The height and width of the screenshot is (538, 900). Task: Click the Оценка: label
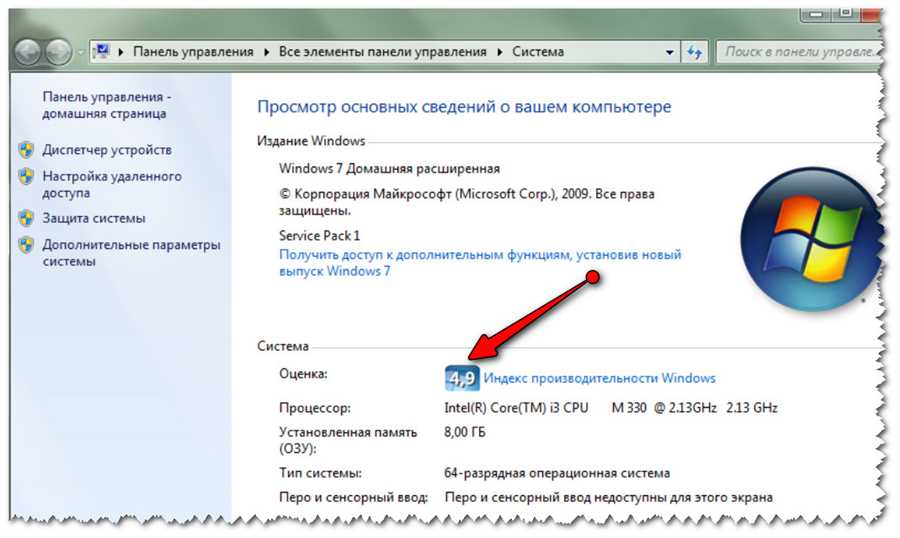[303, 374]
